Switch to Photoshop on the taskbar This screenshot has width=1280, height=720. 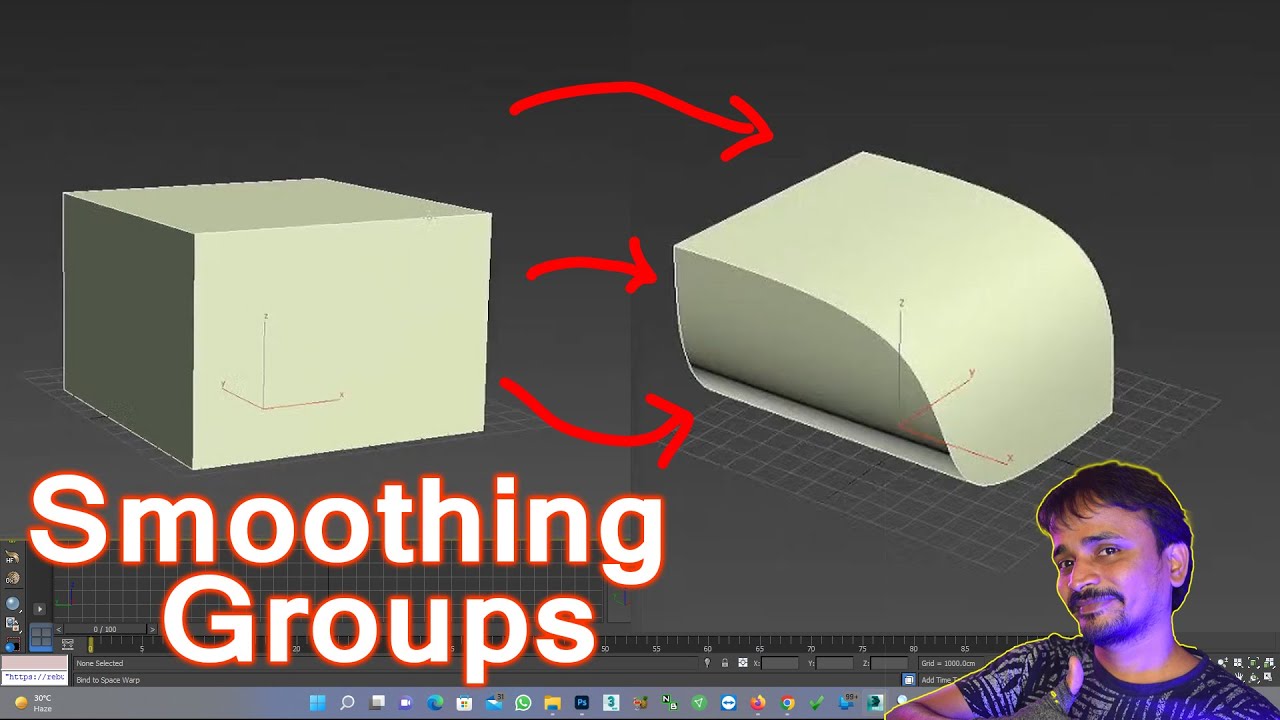coord(582,703)
